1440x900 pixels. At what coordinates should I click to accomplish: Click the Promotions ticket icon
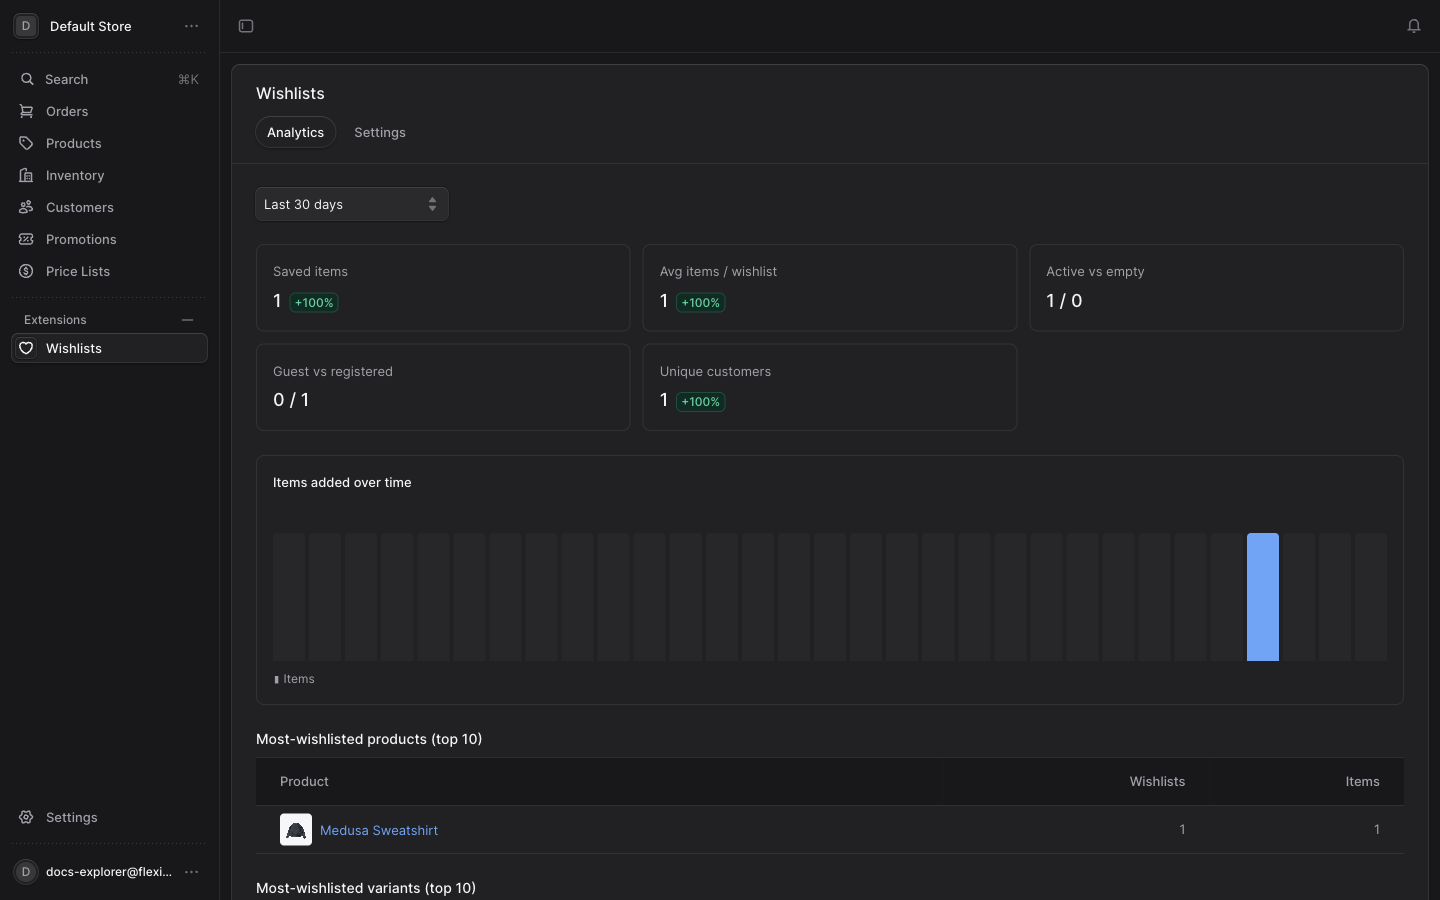pos(27,239)
